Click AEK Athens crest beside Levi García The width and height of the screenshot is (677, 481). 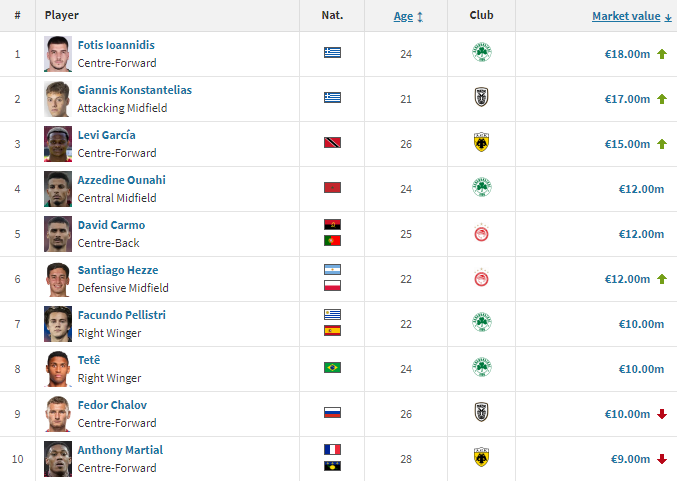point(481,143)
